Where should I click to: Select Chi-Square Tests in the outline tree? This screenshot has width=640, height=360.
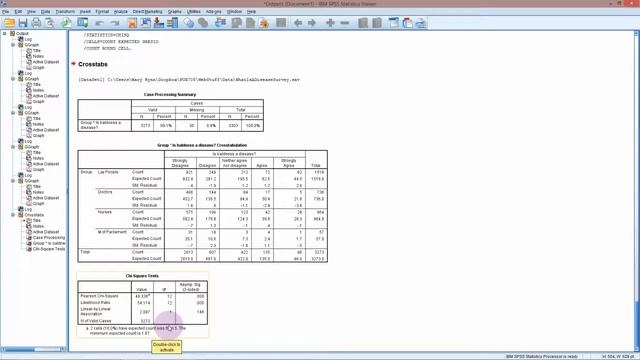[x=49, y=249]
